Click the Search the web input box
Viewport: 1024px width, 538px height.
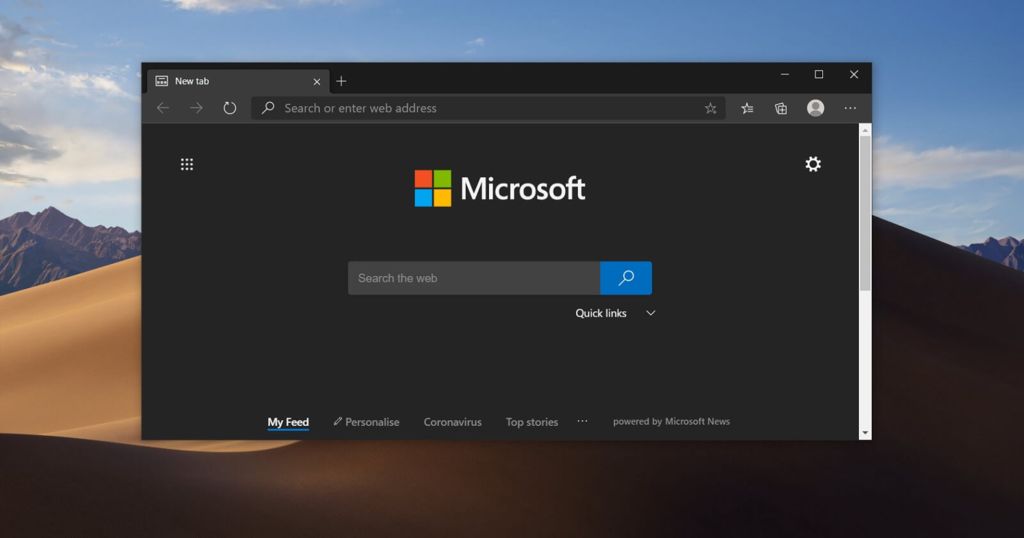(473, 278)
